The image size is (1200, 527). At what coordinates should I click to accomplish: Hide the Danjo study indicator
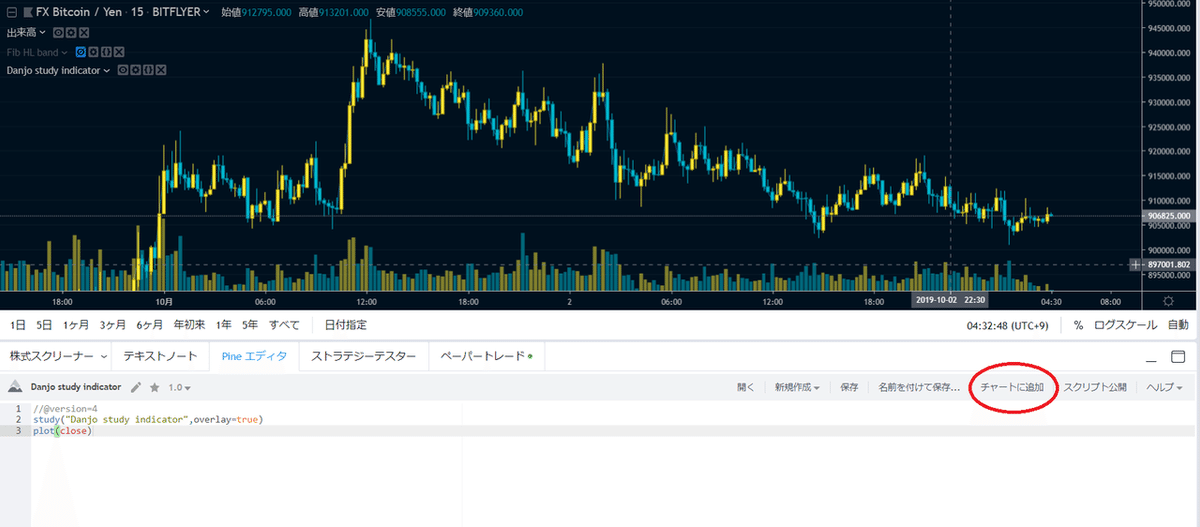click(x=122, y=70)
